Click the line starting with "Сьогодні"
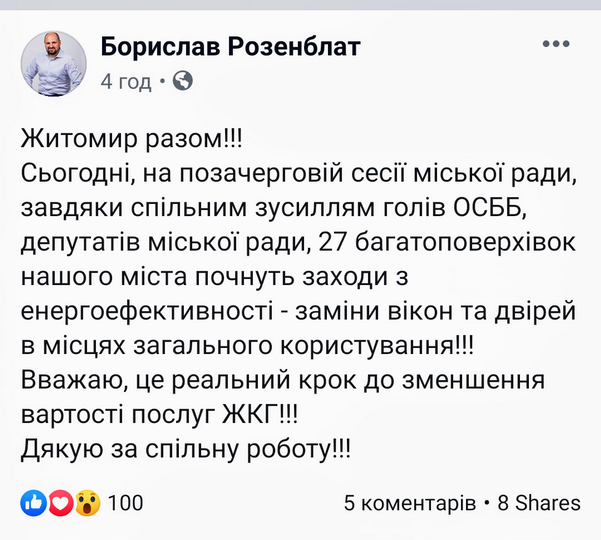601x540 pixels. tap(299, 173)
